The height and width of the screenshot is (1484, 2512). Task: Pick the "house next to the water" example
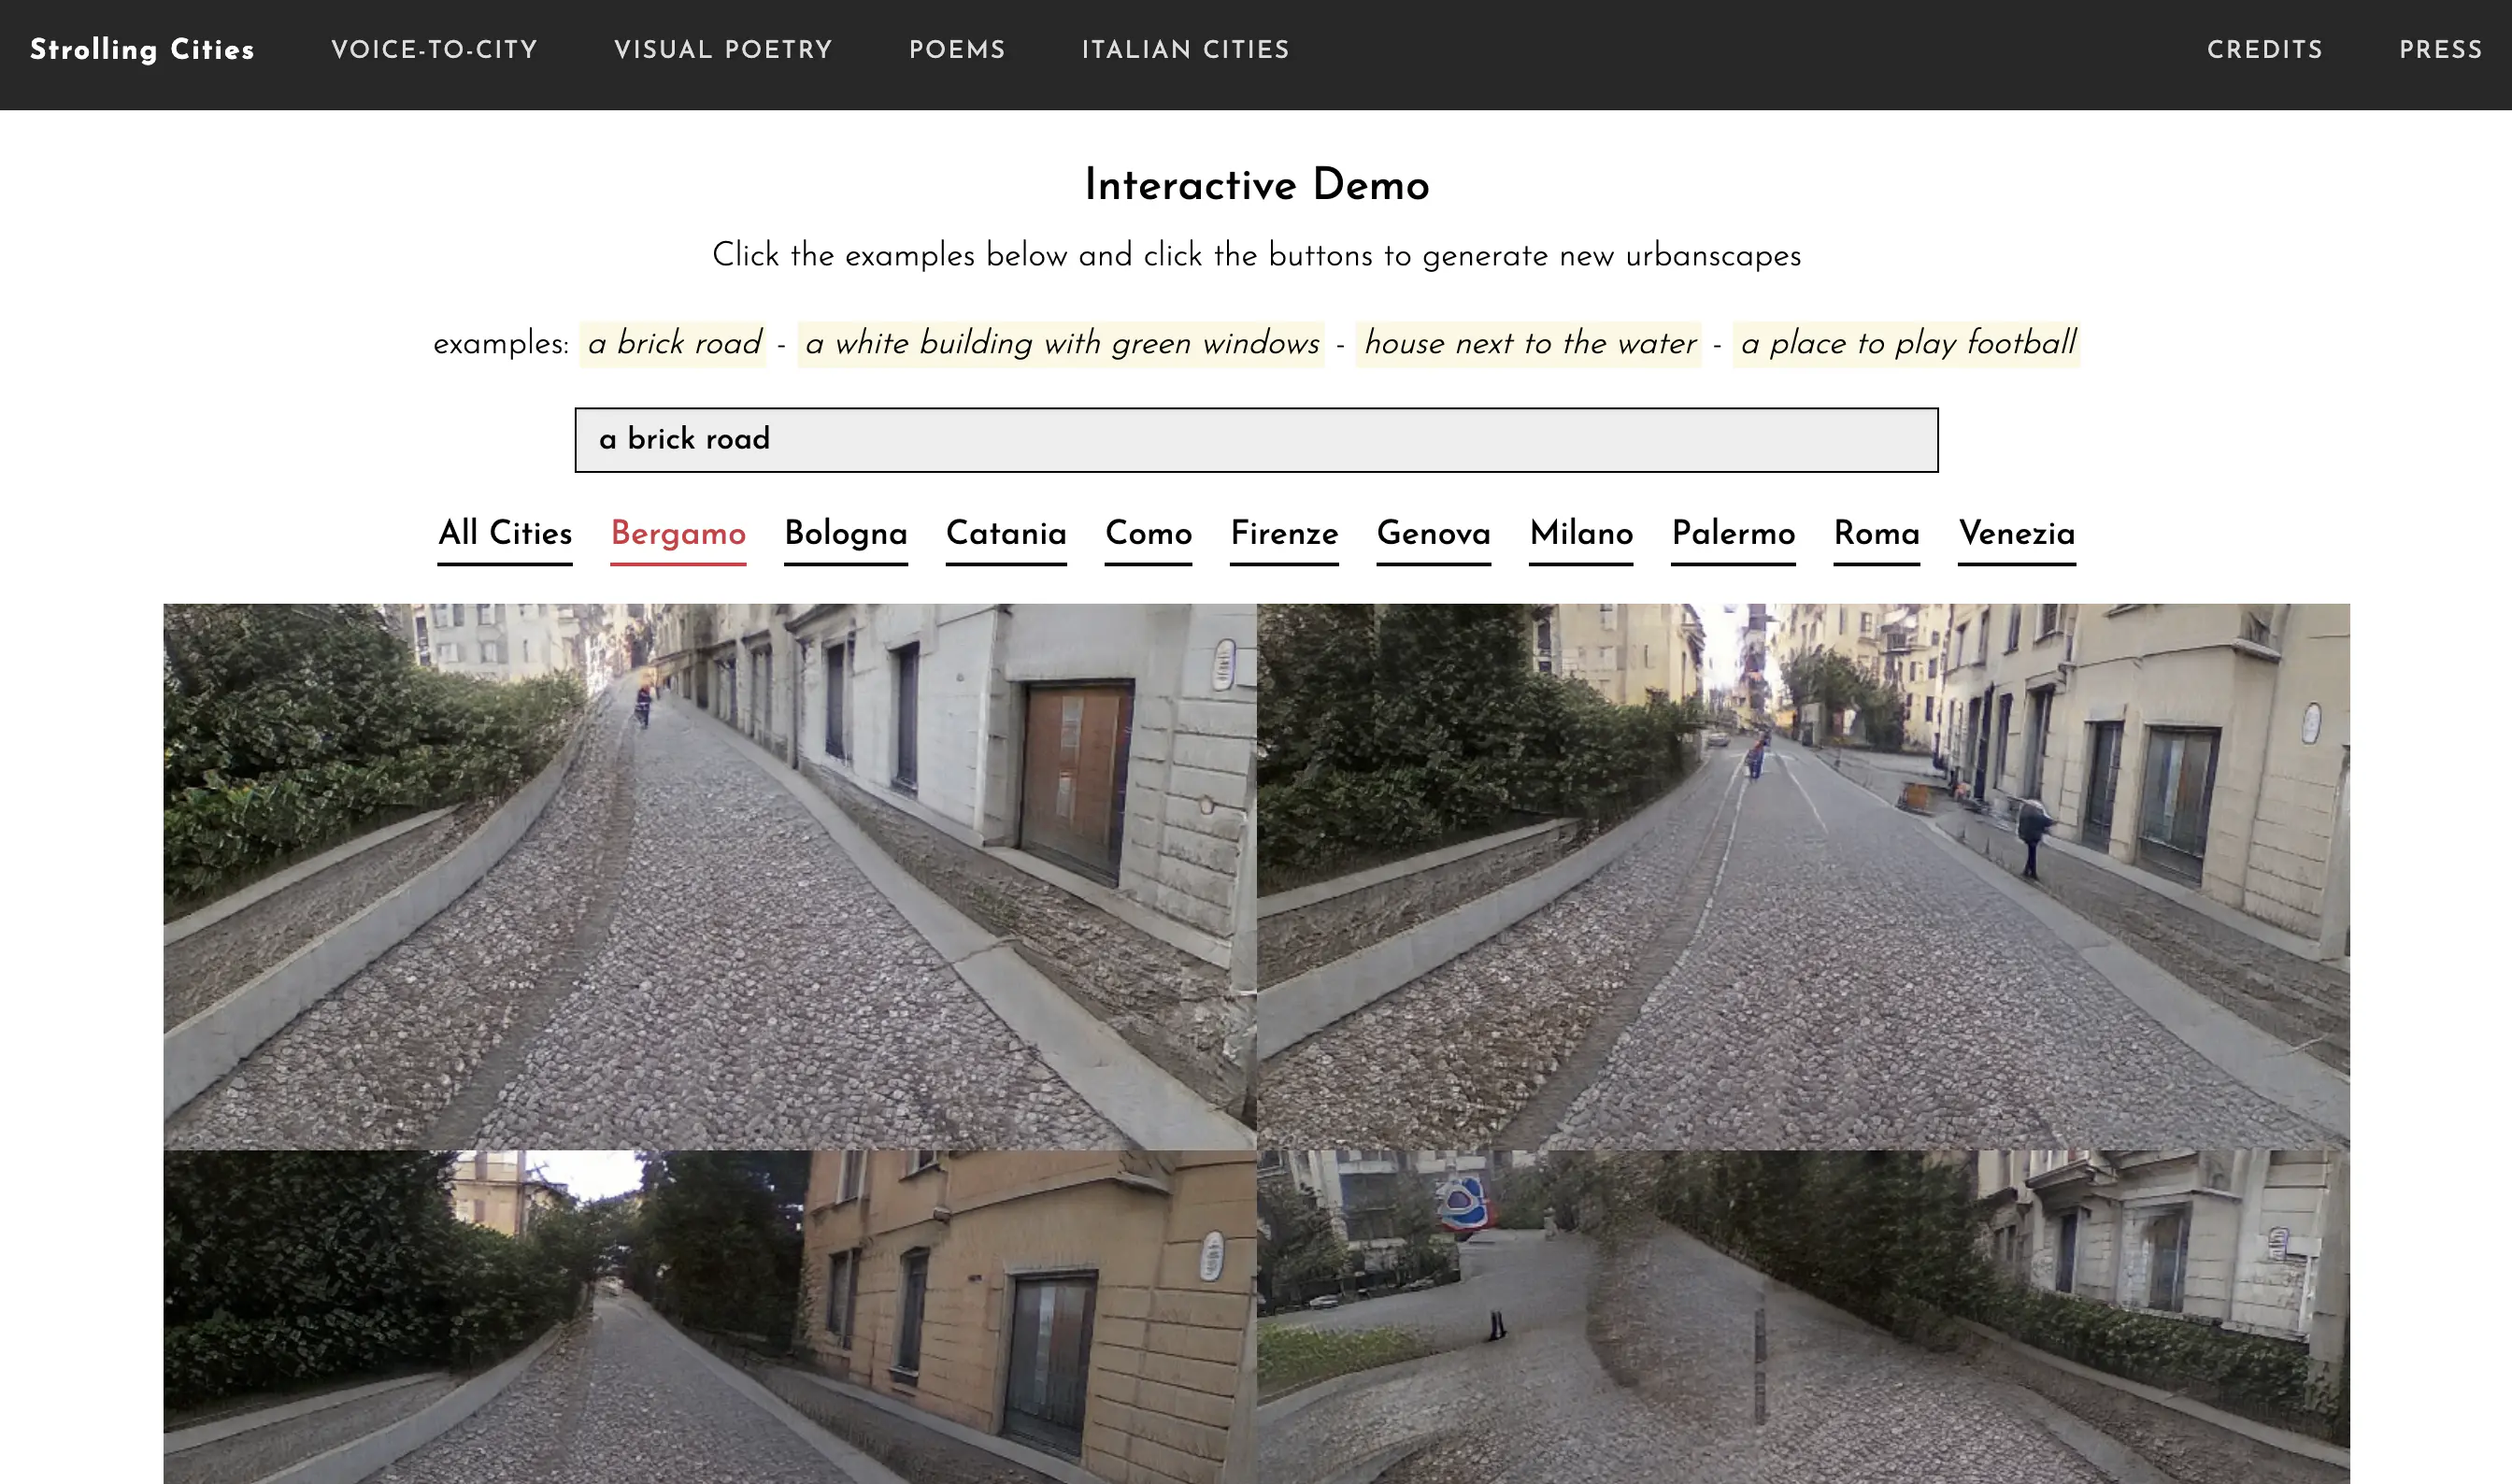pyautogui.click(x=1529, y=344)
